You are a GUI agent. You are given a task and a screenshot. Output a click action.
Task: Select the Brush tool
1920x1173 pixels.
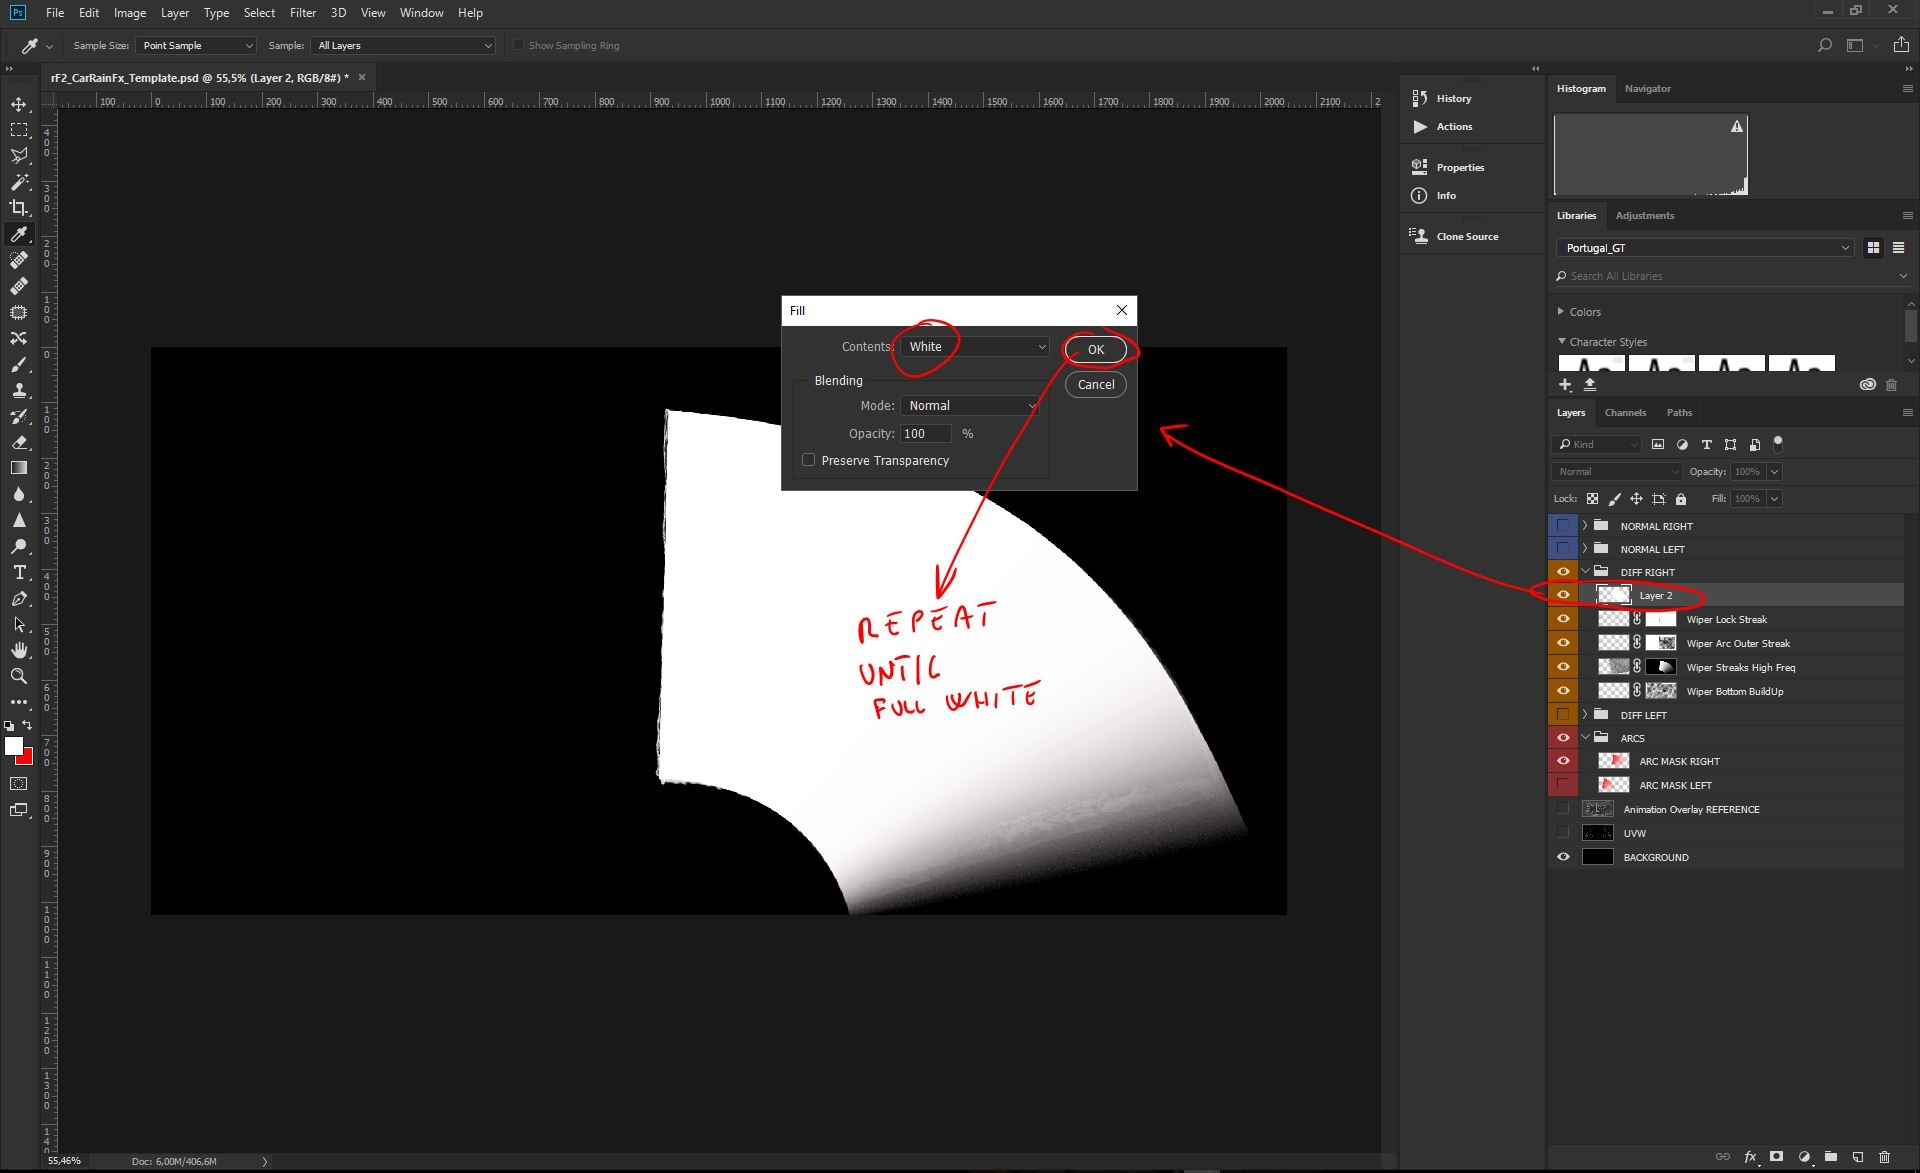point(19,364)
